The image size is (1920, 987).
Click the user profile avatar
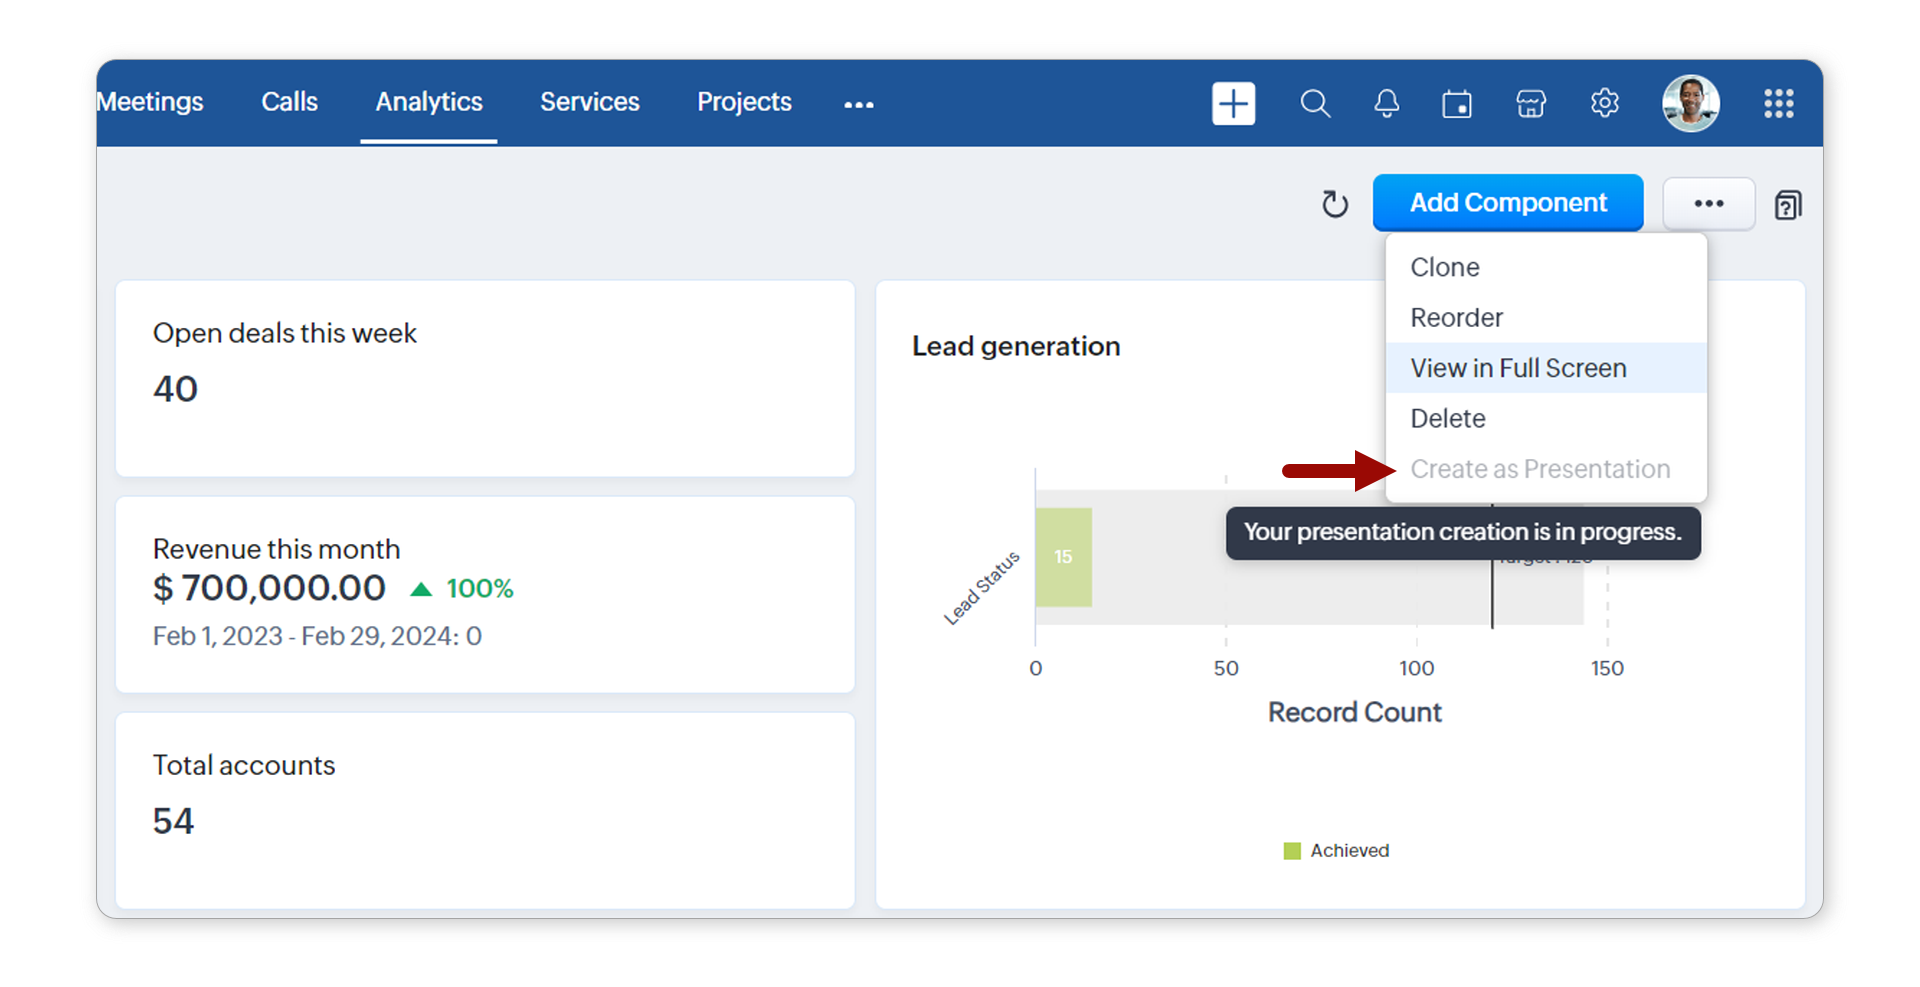1690,103
